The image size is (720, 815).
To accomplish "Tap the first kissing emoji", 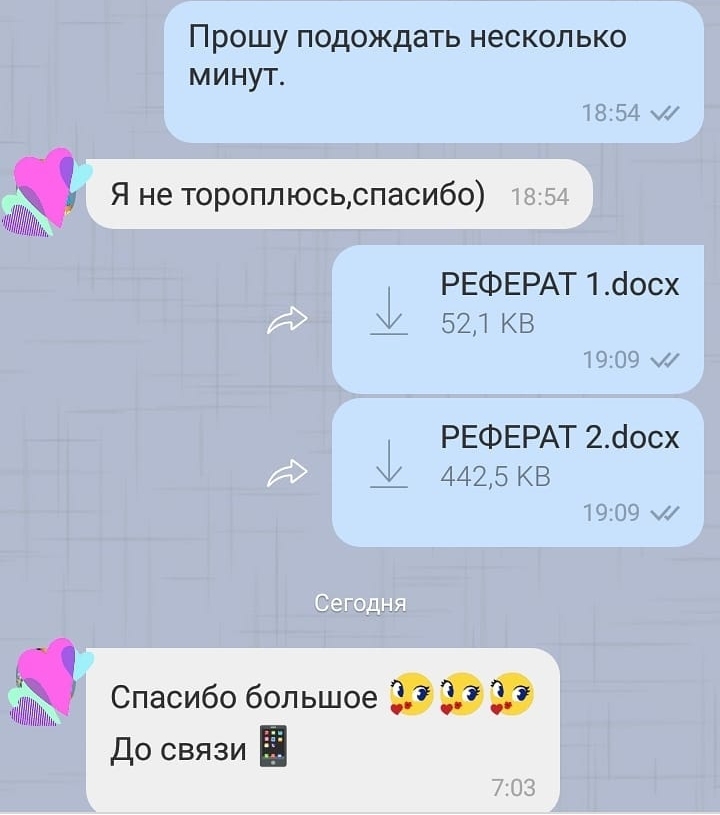I will [411, 694].
